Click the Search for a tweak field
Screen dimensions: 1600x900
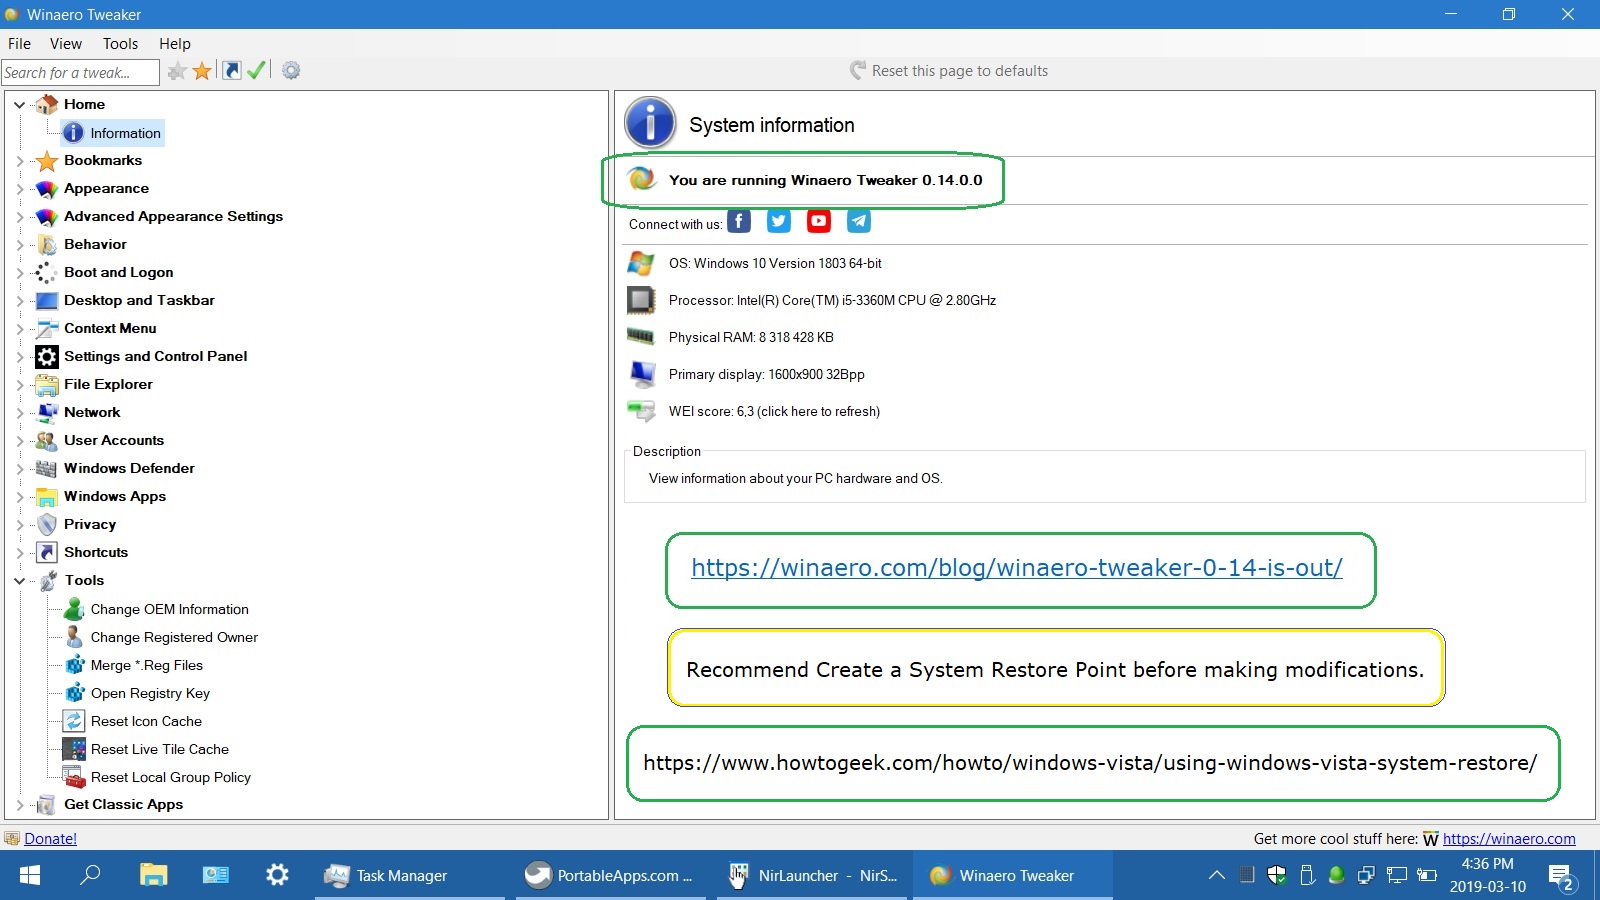(80, 72)
